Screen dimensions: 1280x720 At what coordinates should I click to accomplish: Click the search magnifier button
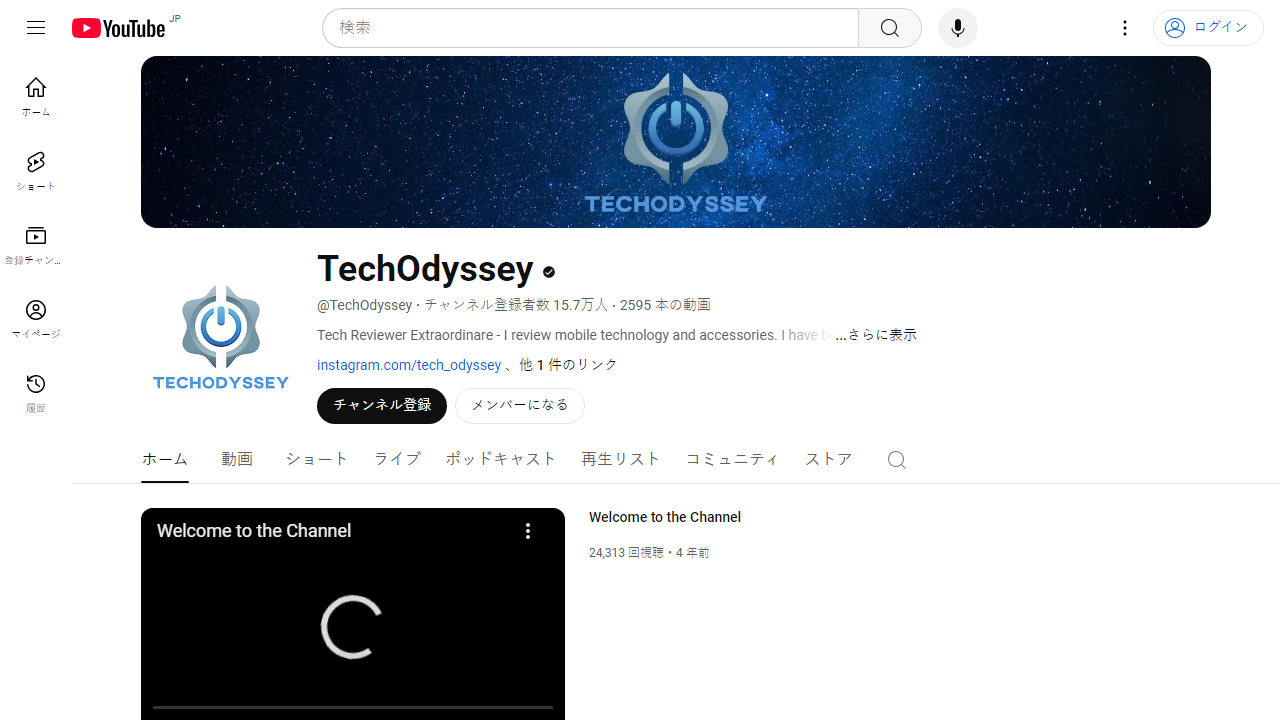[x=889, y=28]
